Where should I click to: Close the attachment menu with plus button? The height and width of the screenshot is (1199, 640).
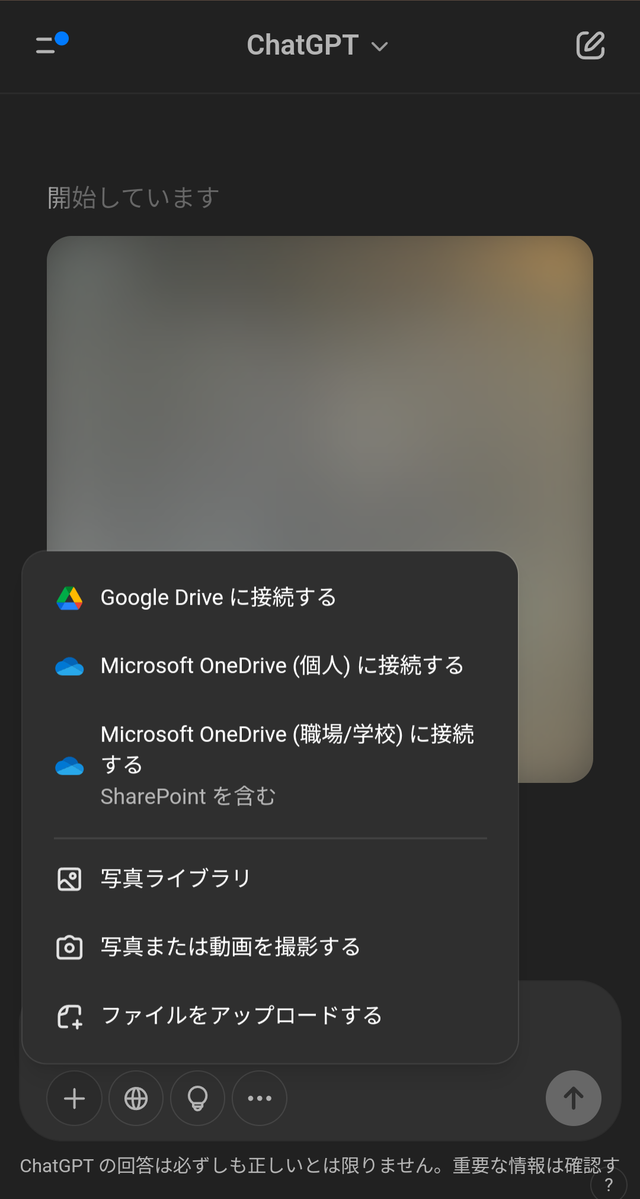point(74,1098)
